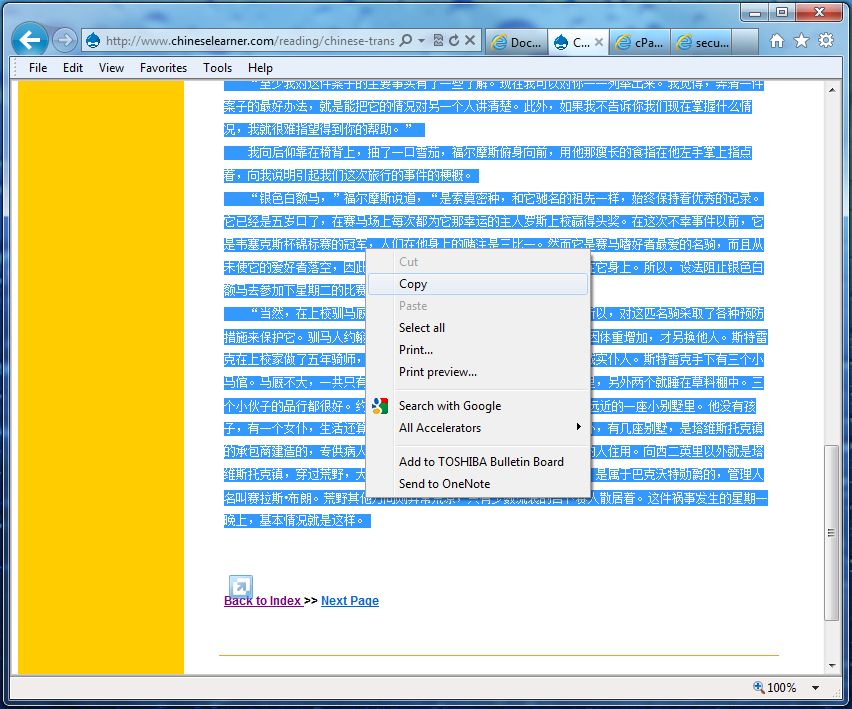
Task: Click the Back to Index link
Action: (x=262, y=601)
